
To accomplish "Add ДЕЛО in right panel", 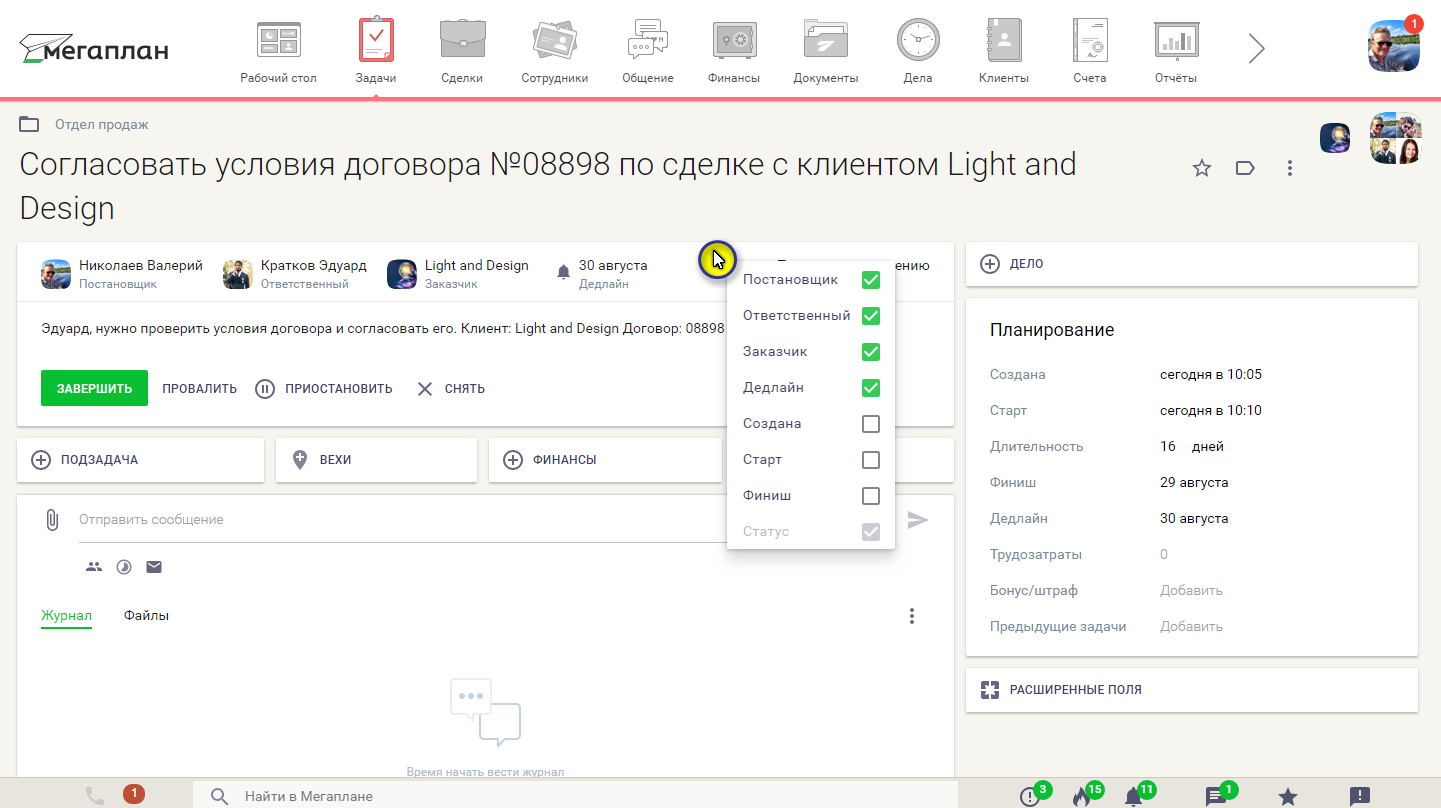I will pyautogui.click(x=1192, y=264).
